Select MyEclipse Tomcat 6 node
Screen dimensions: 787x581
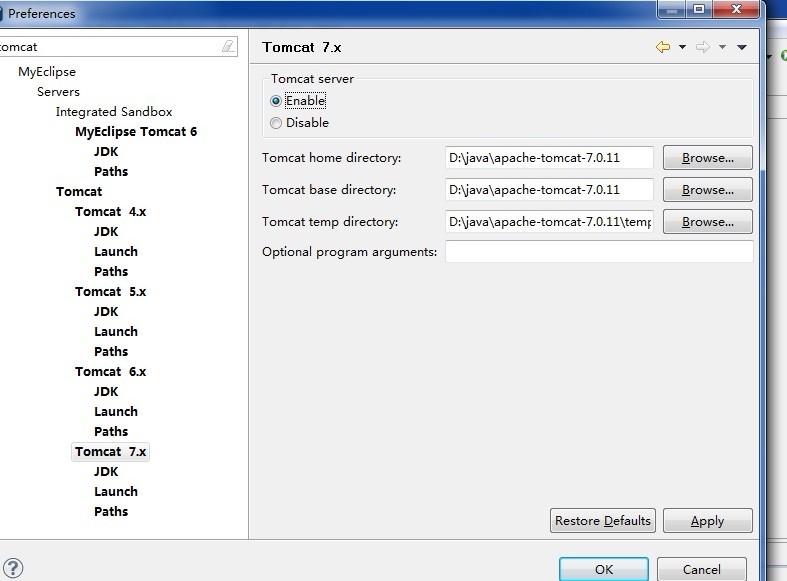pyautogui.click(x=136, y=132)
